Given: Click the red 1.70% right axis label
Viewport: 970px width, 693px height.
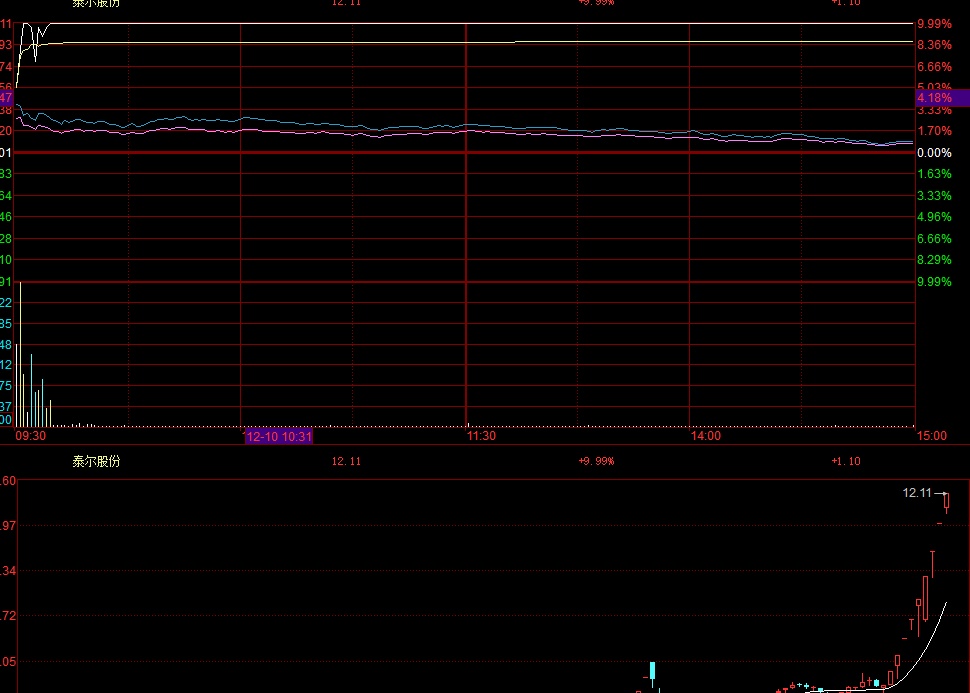Looking at the screenshot, I should click(933, 131).
